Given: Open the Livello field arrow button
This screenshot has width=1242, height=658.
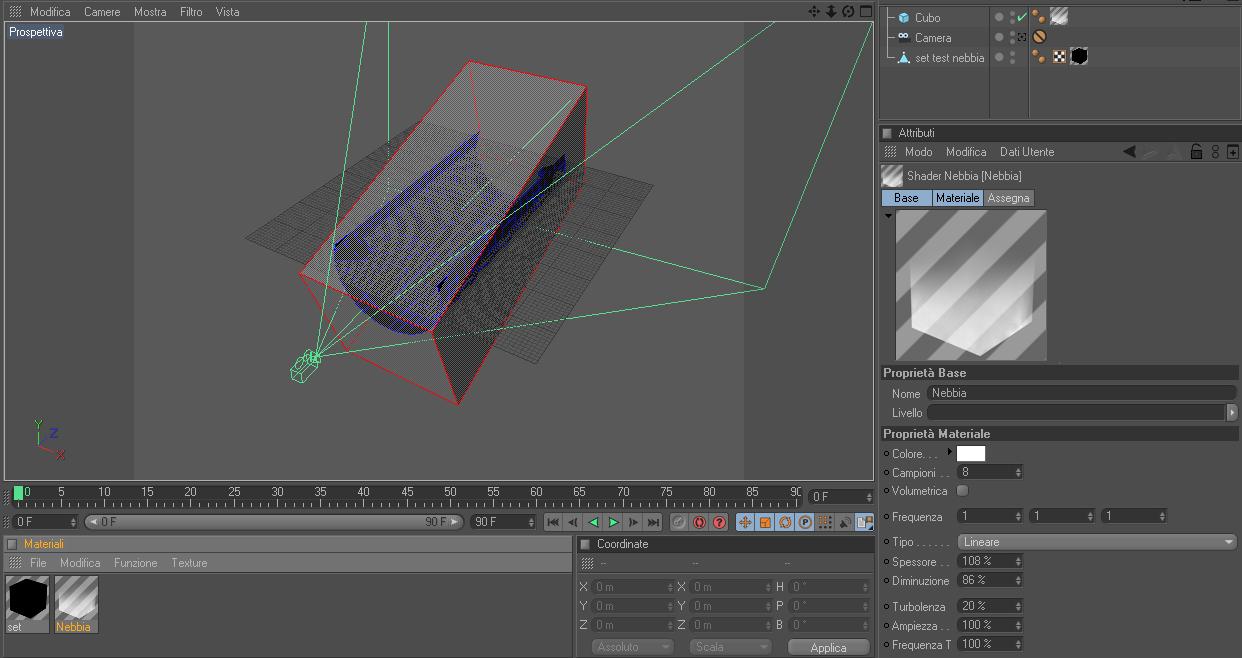Looking at the screenshot, I should 1232,412.
